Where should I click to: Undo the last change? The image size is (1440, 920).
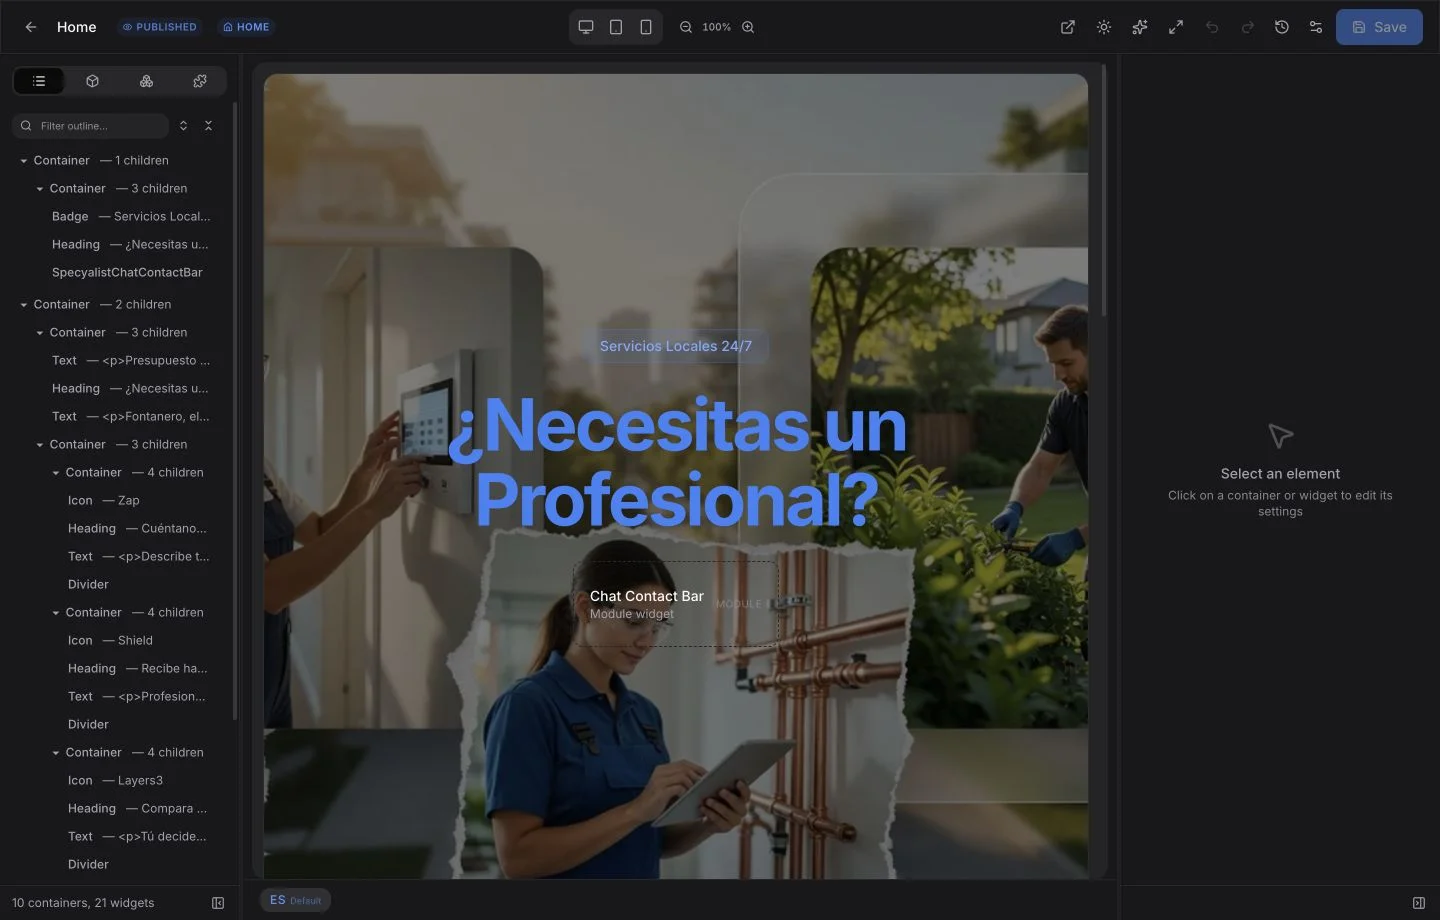pos(1212,27)
